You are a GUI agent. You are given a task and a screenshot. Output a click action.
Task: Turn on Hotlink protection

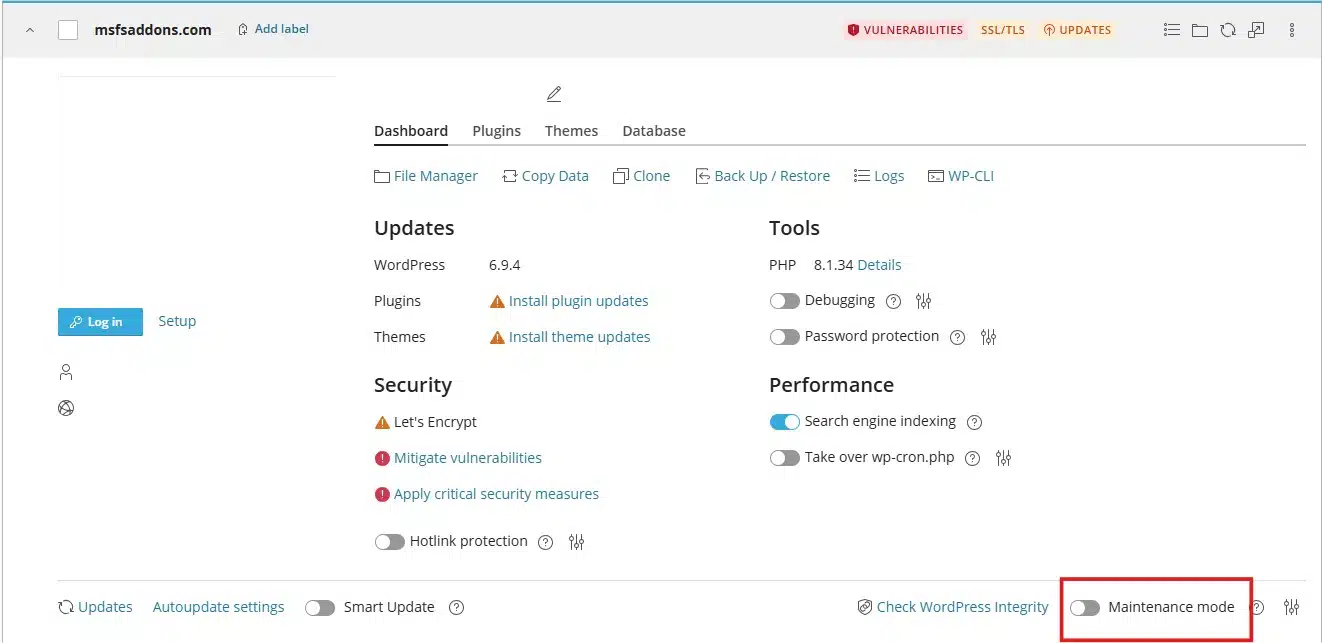pyautogui.click(x=389, y=541)
